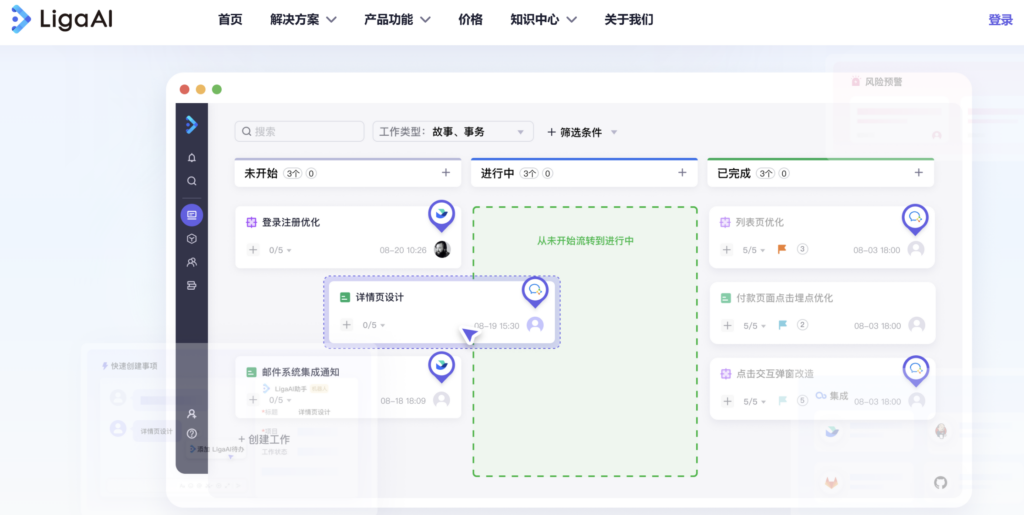
Task: Open the cube icon in the sidebar
Action: [x=191, y=239]
